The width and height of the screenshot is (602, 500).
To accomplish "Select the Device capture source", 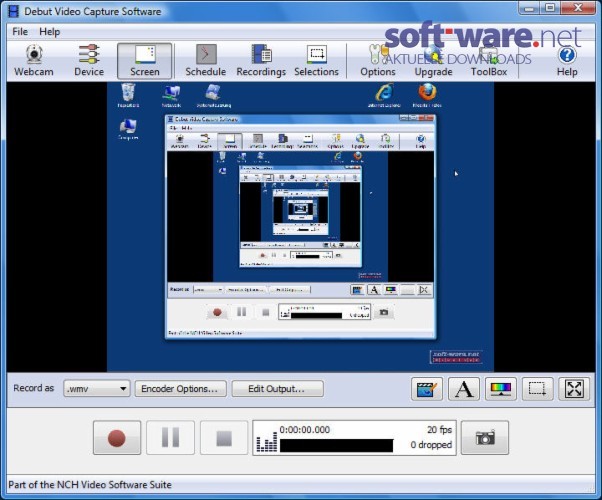I will [89, 61].
